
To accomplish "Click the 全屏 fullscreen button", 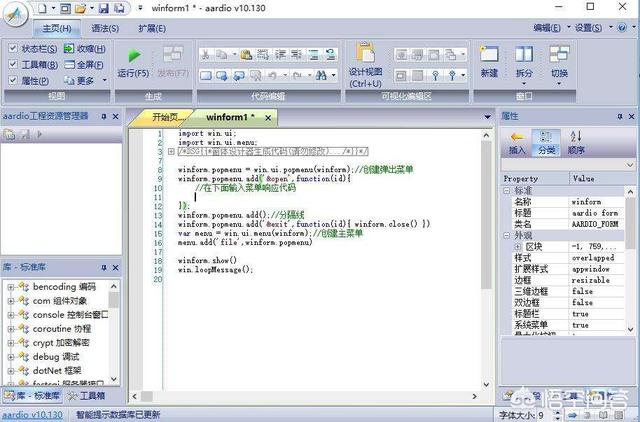I will tap(85, 65).
